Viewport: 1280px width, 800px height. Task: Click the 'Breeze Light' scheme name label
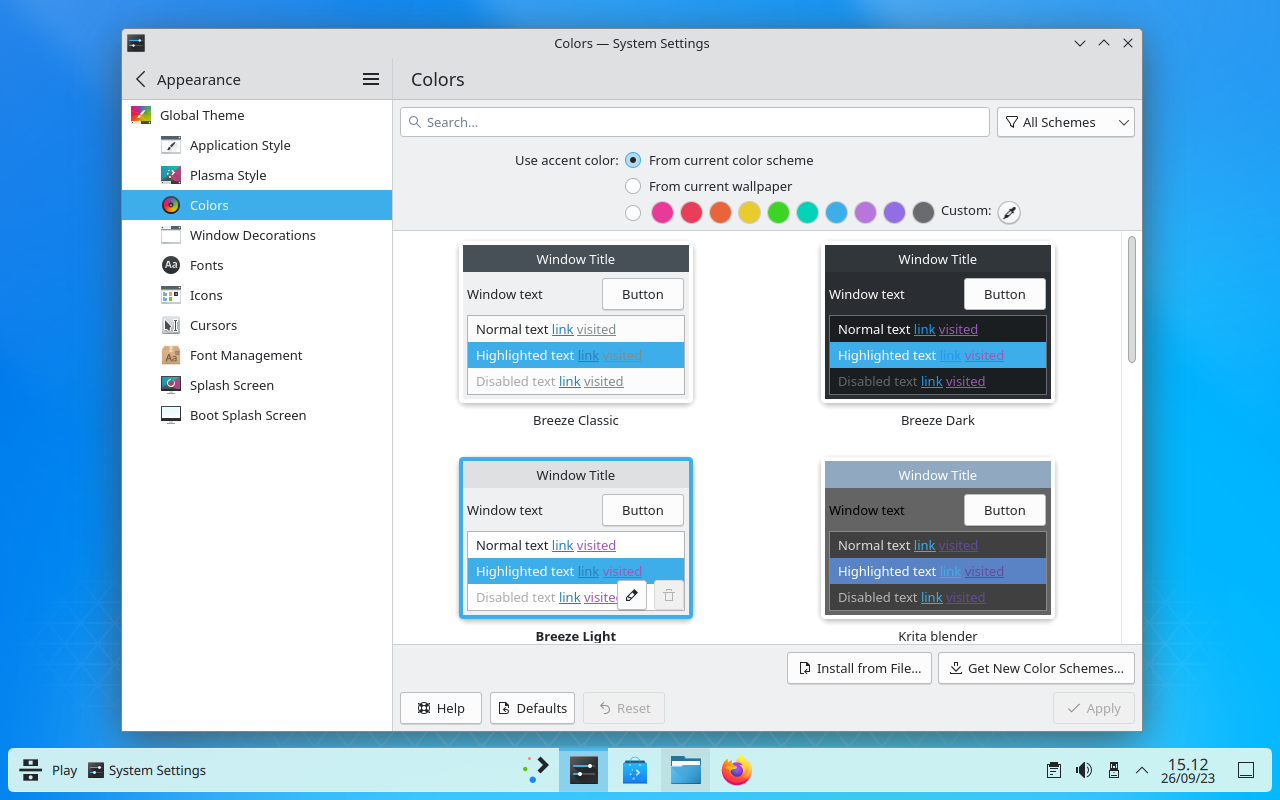pyautogui.click(x=576, y=636)
